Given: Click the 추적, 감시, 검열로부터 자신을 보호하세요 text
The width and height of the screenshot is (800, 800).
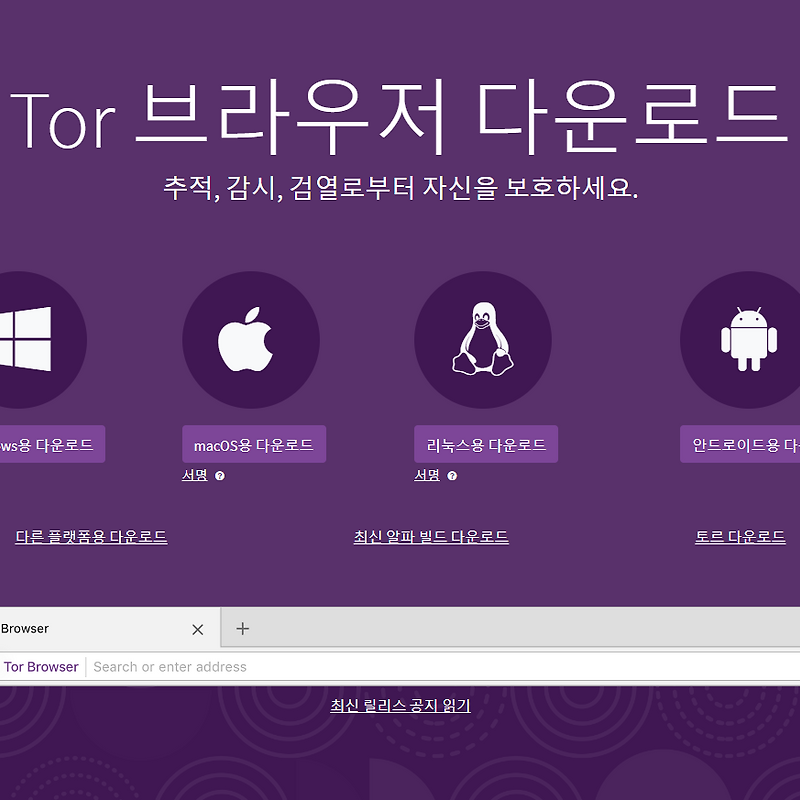Looking at the screenshot, I should click(x=401, y=188).
